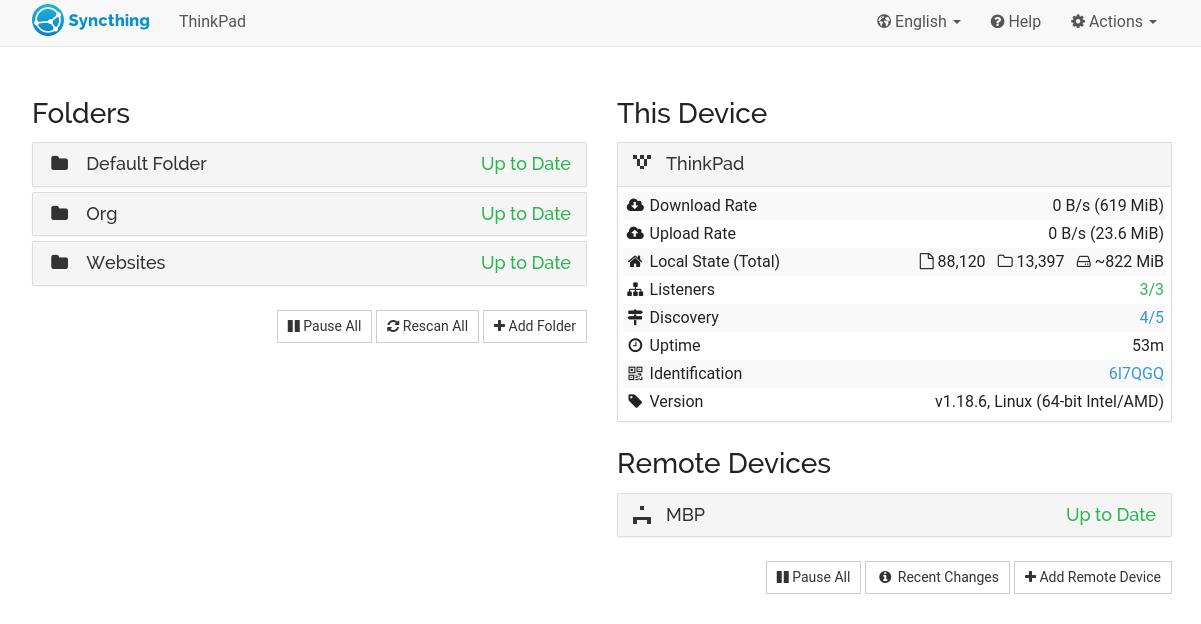Click the Add Folder button
Screen dimensions: 1201x624
[535, 326]
